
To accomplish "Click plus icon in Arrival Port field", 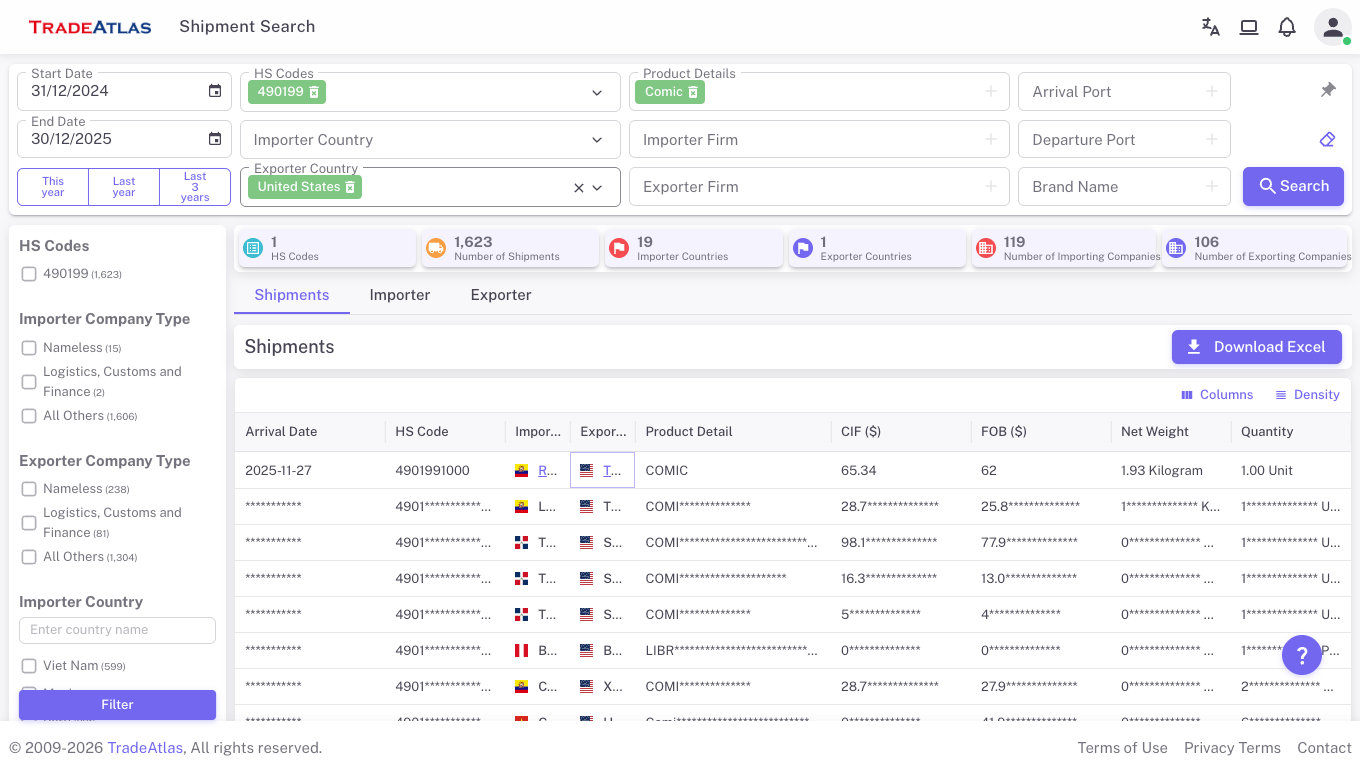I will coord(1211,91).
